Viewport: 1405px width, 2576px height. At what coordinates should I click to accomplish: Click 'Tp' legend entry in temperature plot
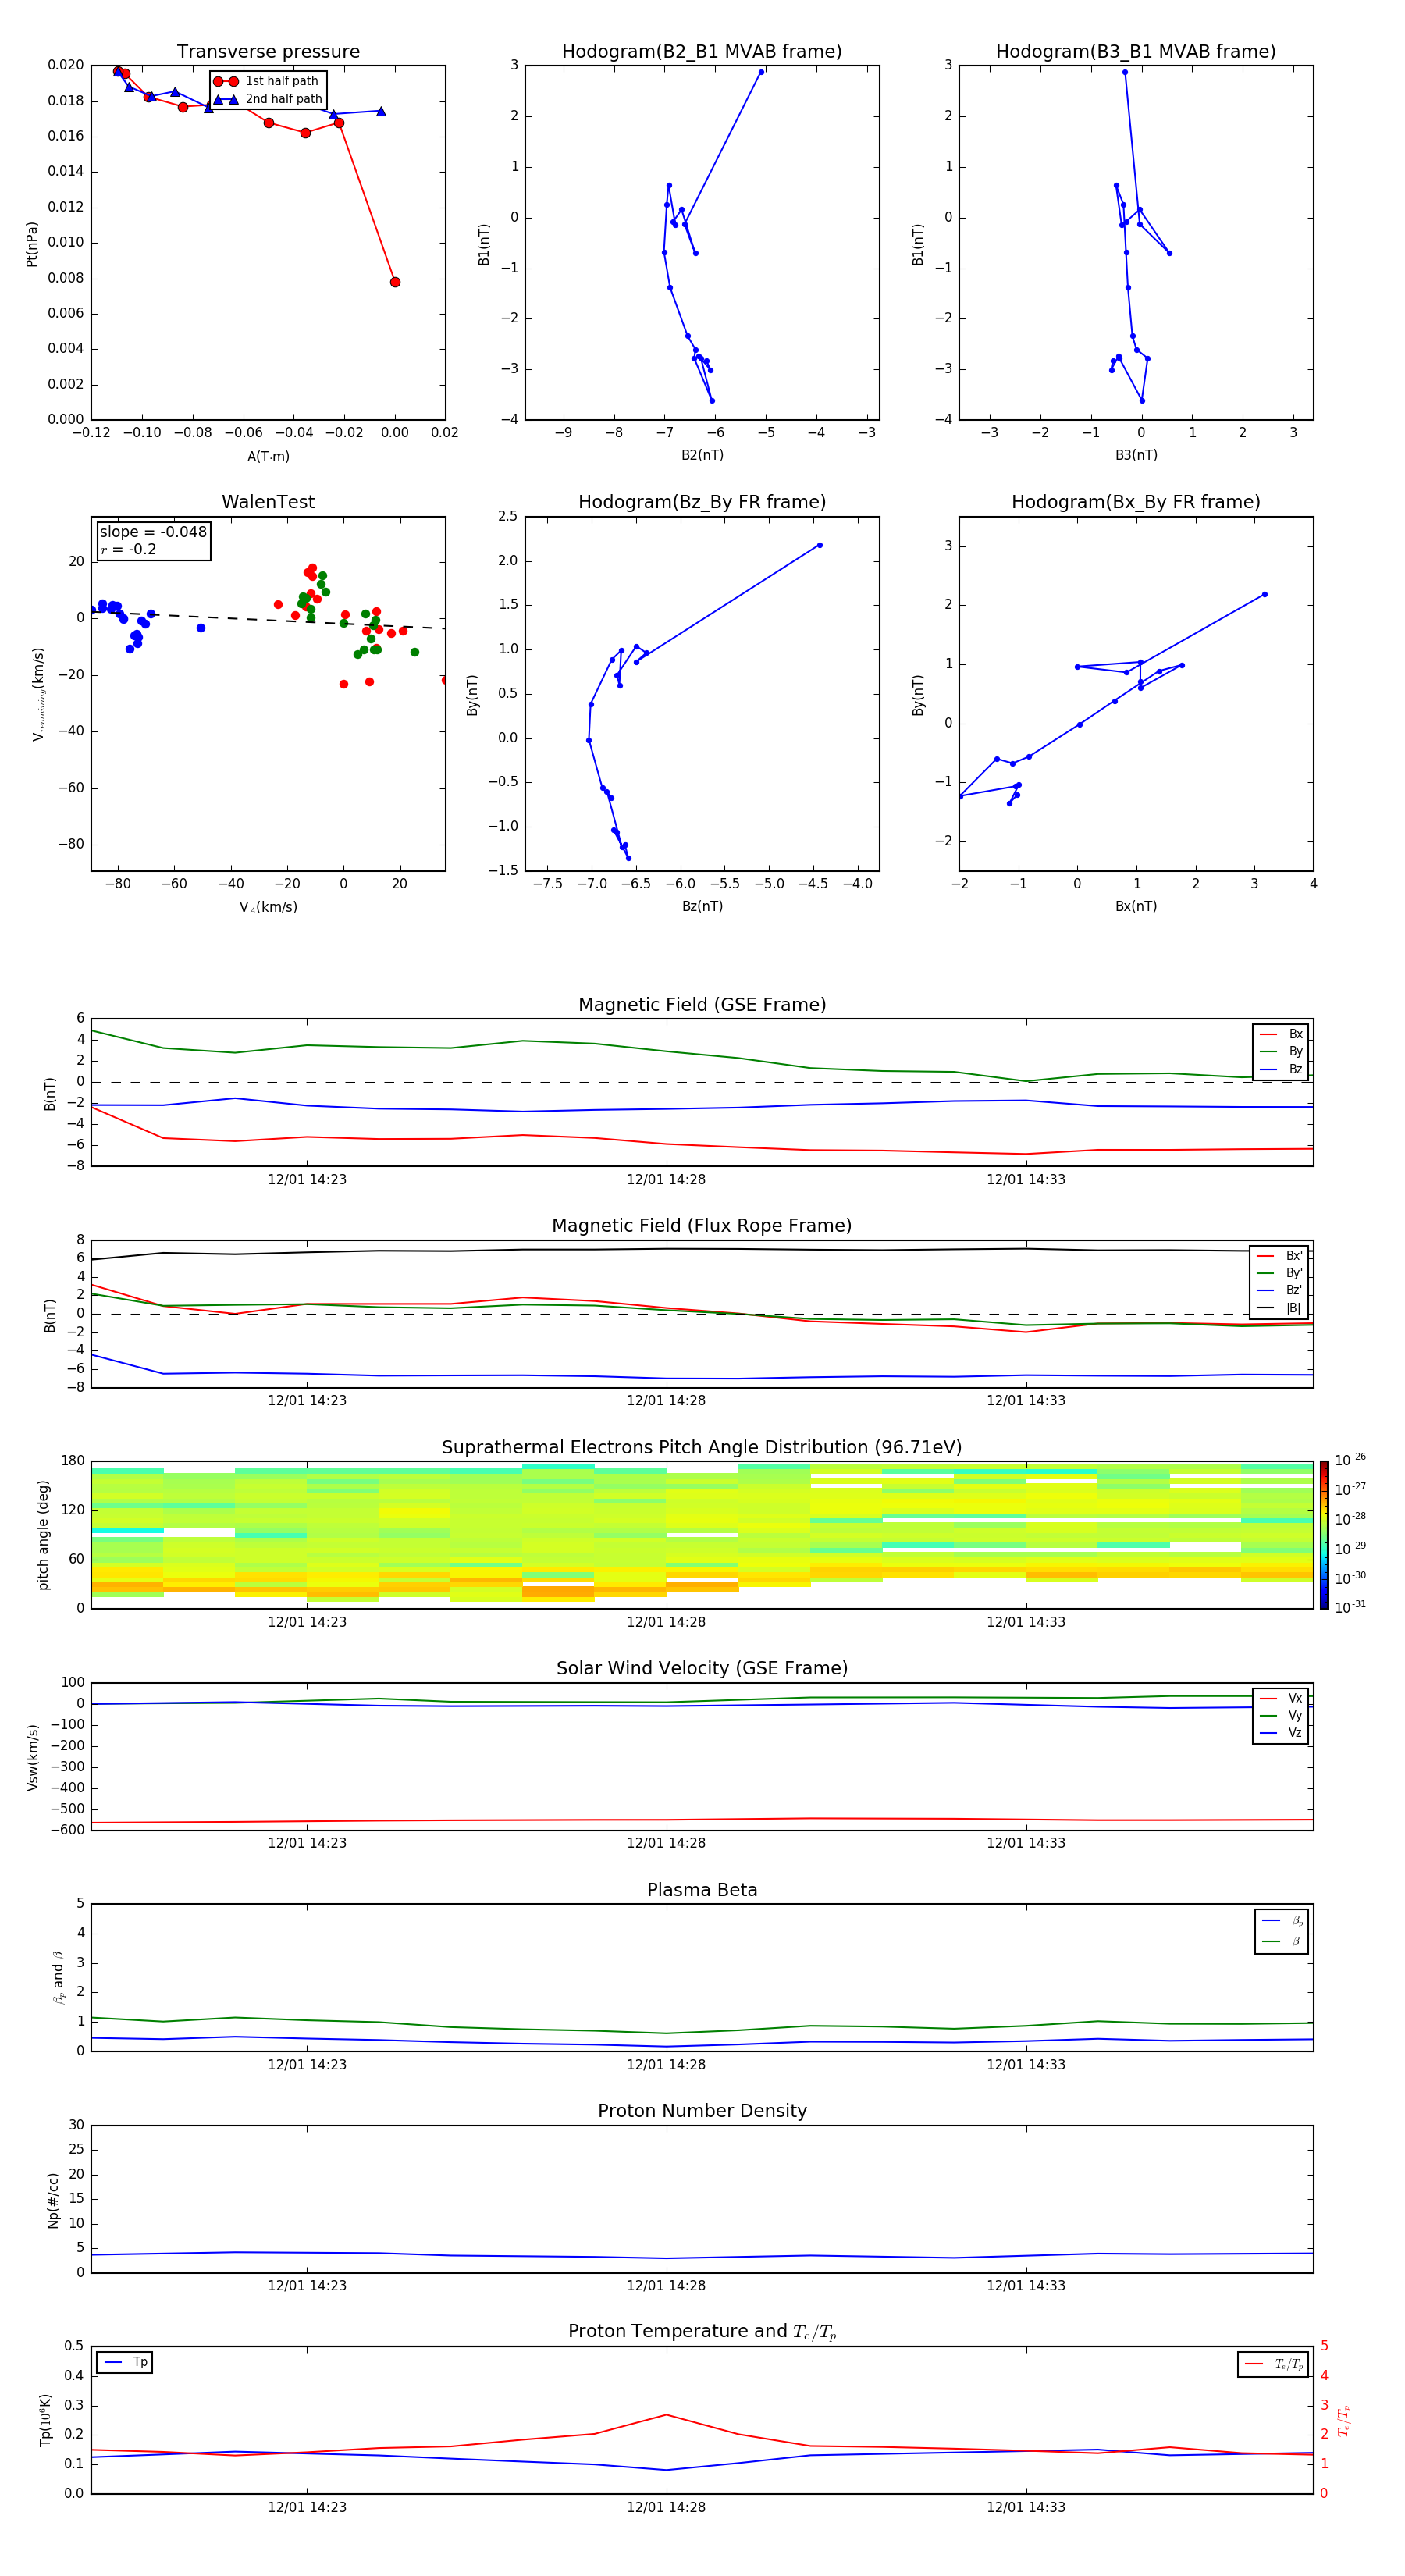[x=126, y=2362]
